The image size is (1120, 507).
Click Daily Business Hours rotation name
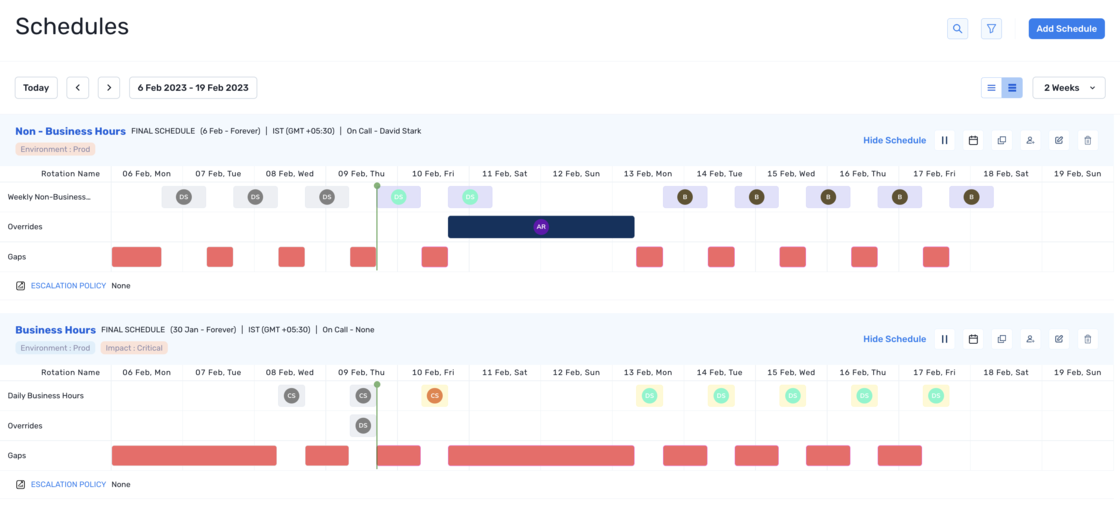tap(46, 396)
